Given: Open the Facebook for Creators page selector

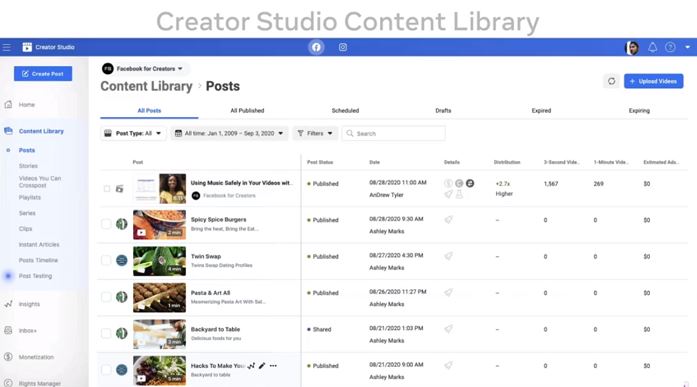Looking at the screenshot, I should pos(143,69).
